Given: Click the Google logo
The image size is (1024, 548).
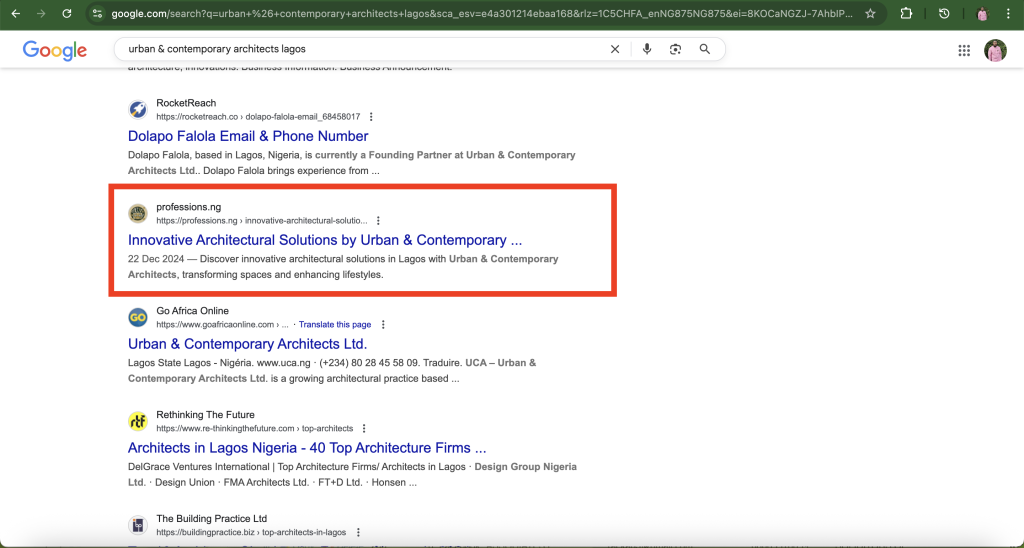Looking at the screenshot, I should (x=55, y=50).
